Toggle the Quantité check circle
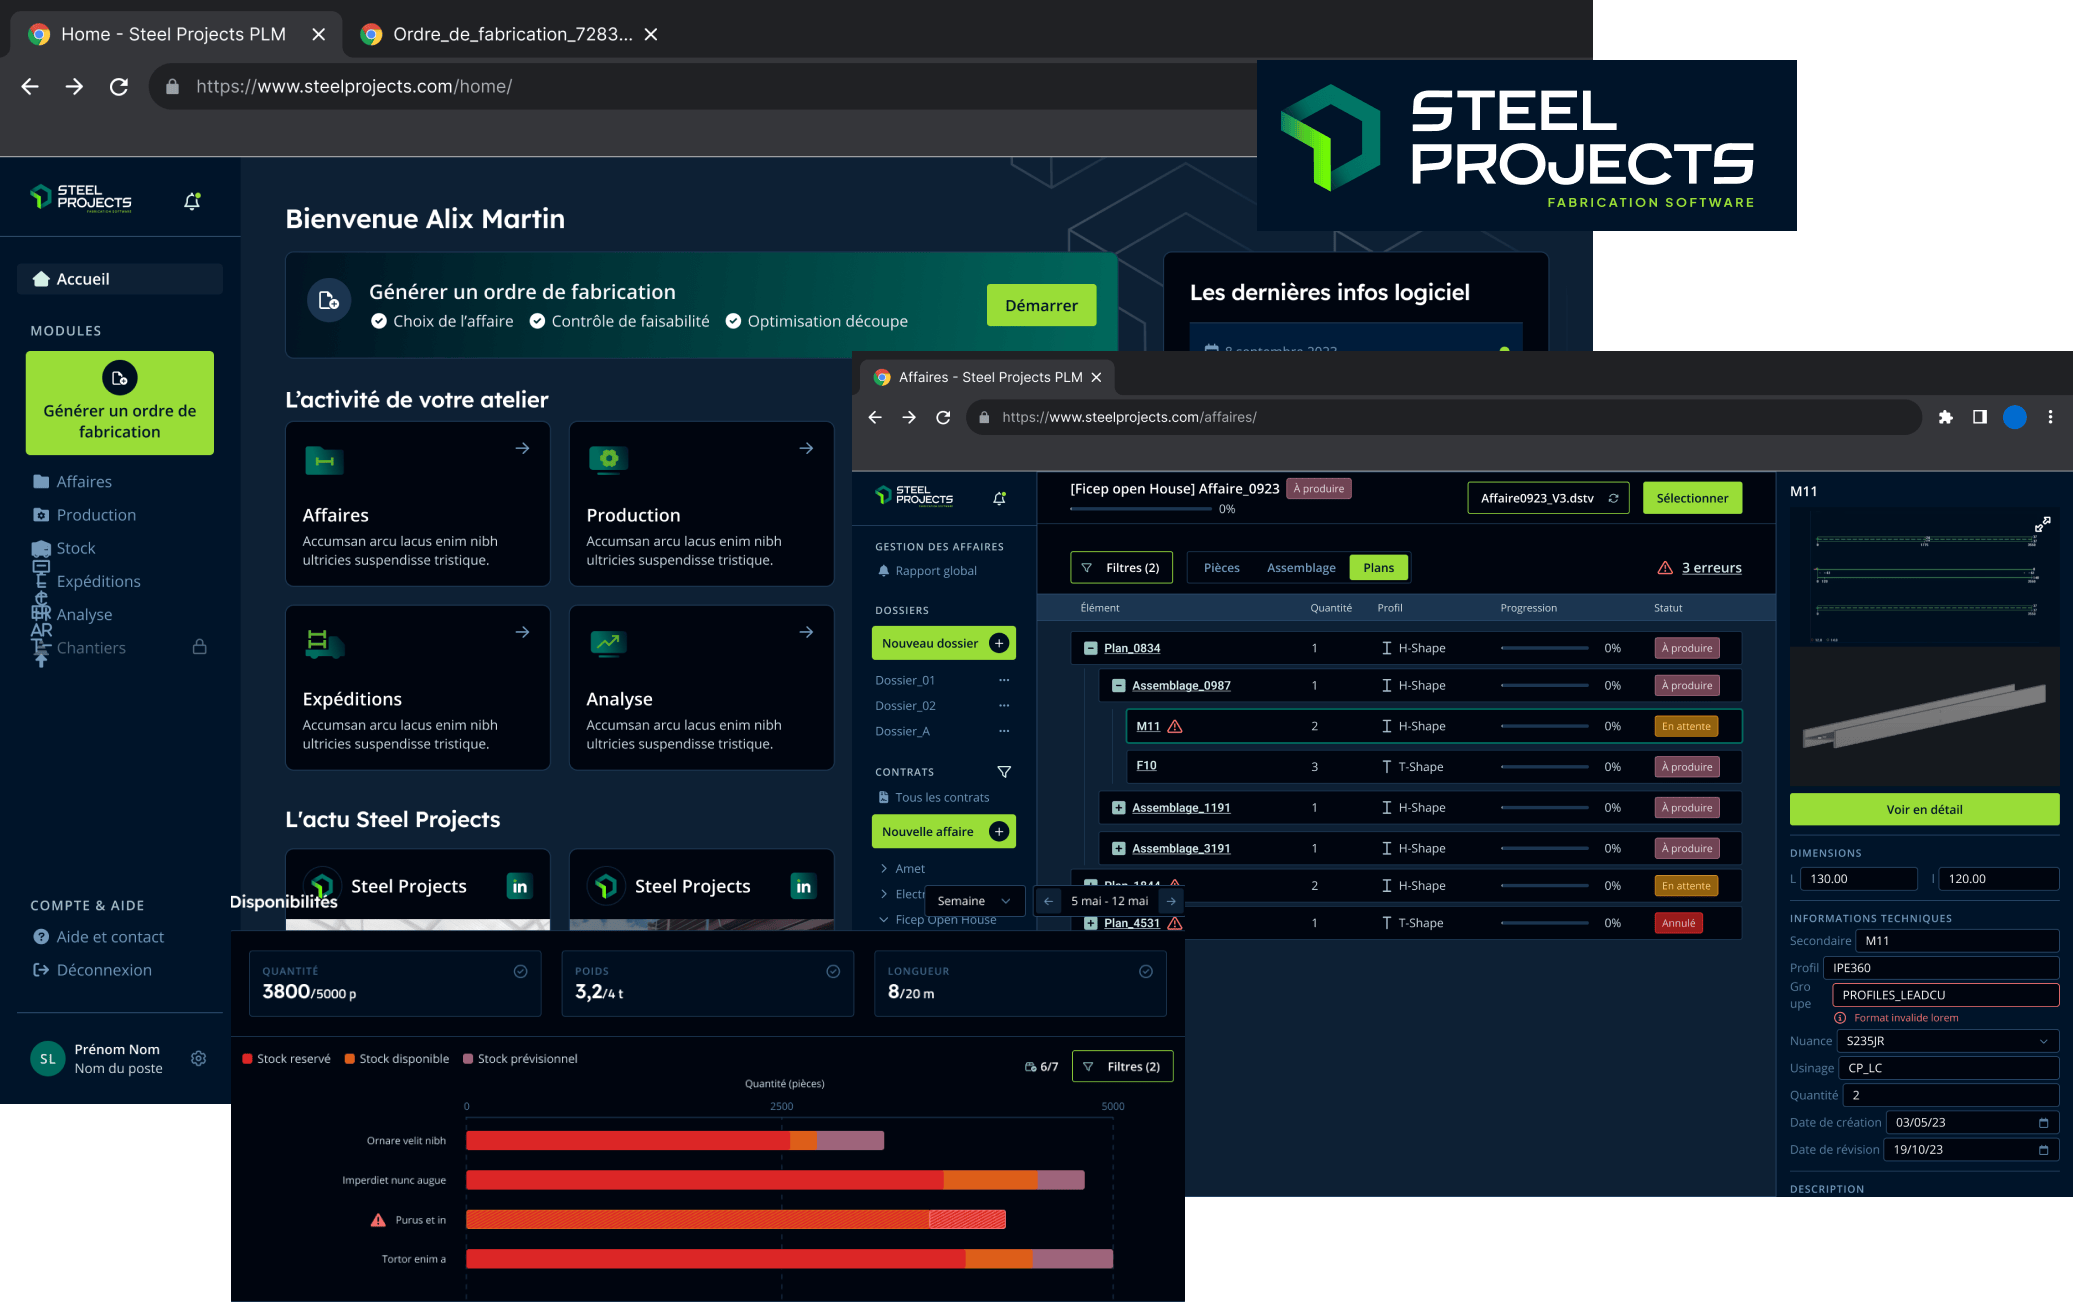The height and width of the screenshot is (1302, 2073). pyautogui.click(x=520, y=971)
